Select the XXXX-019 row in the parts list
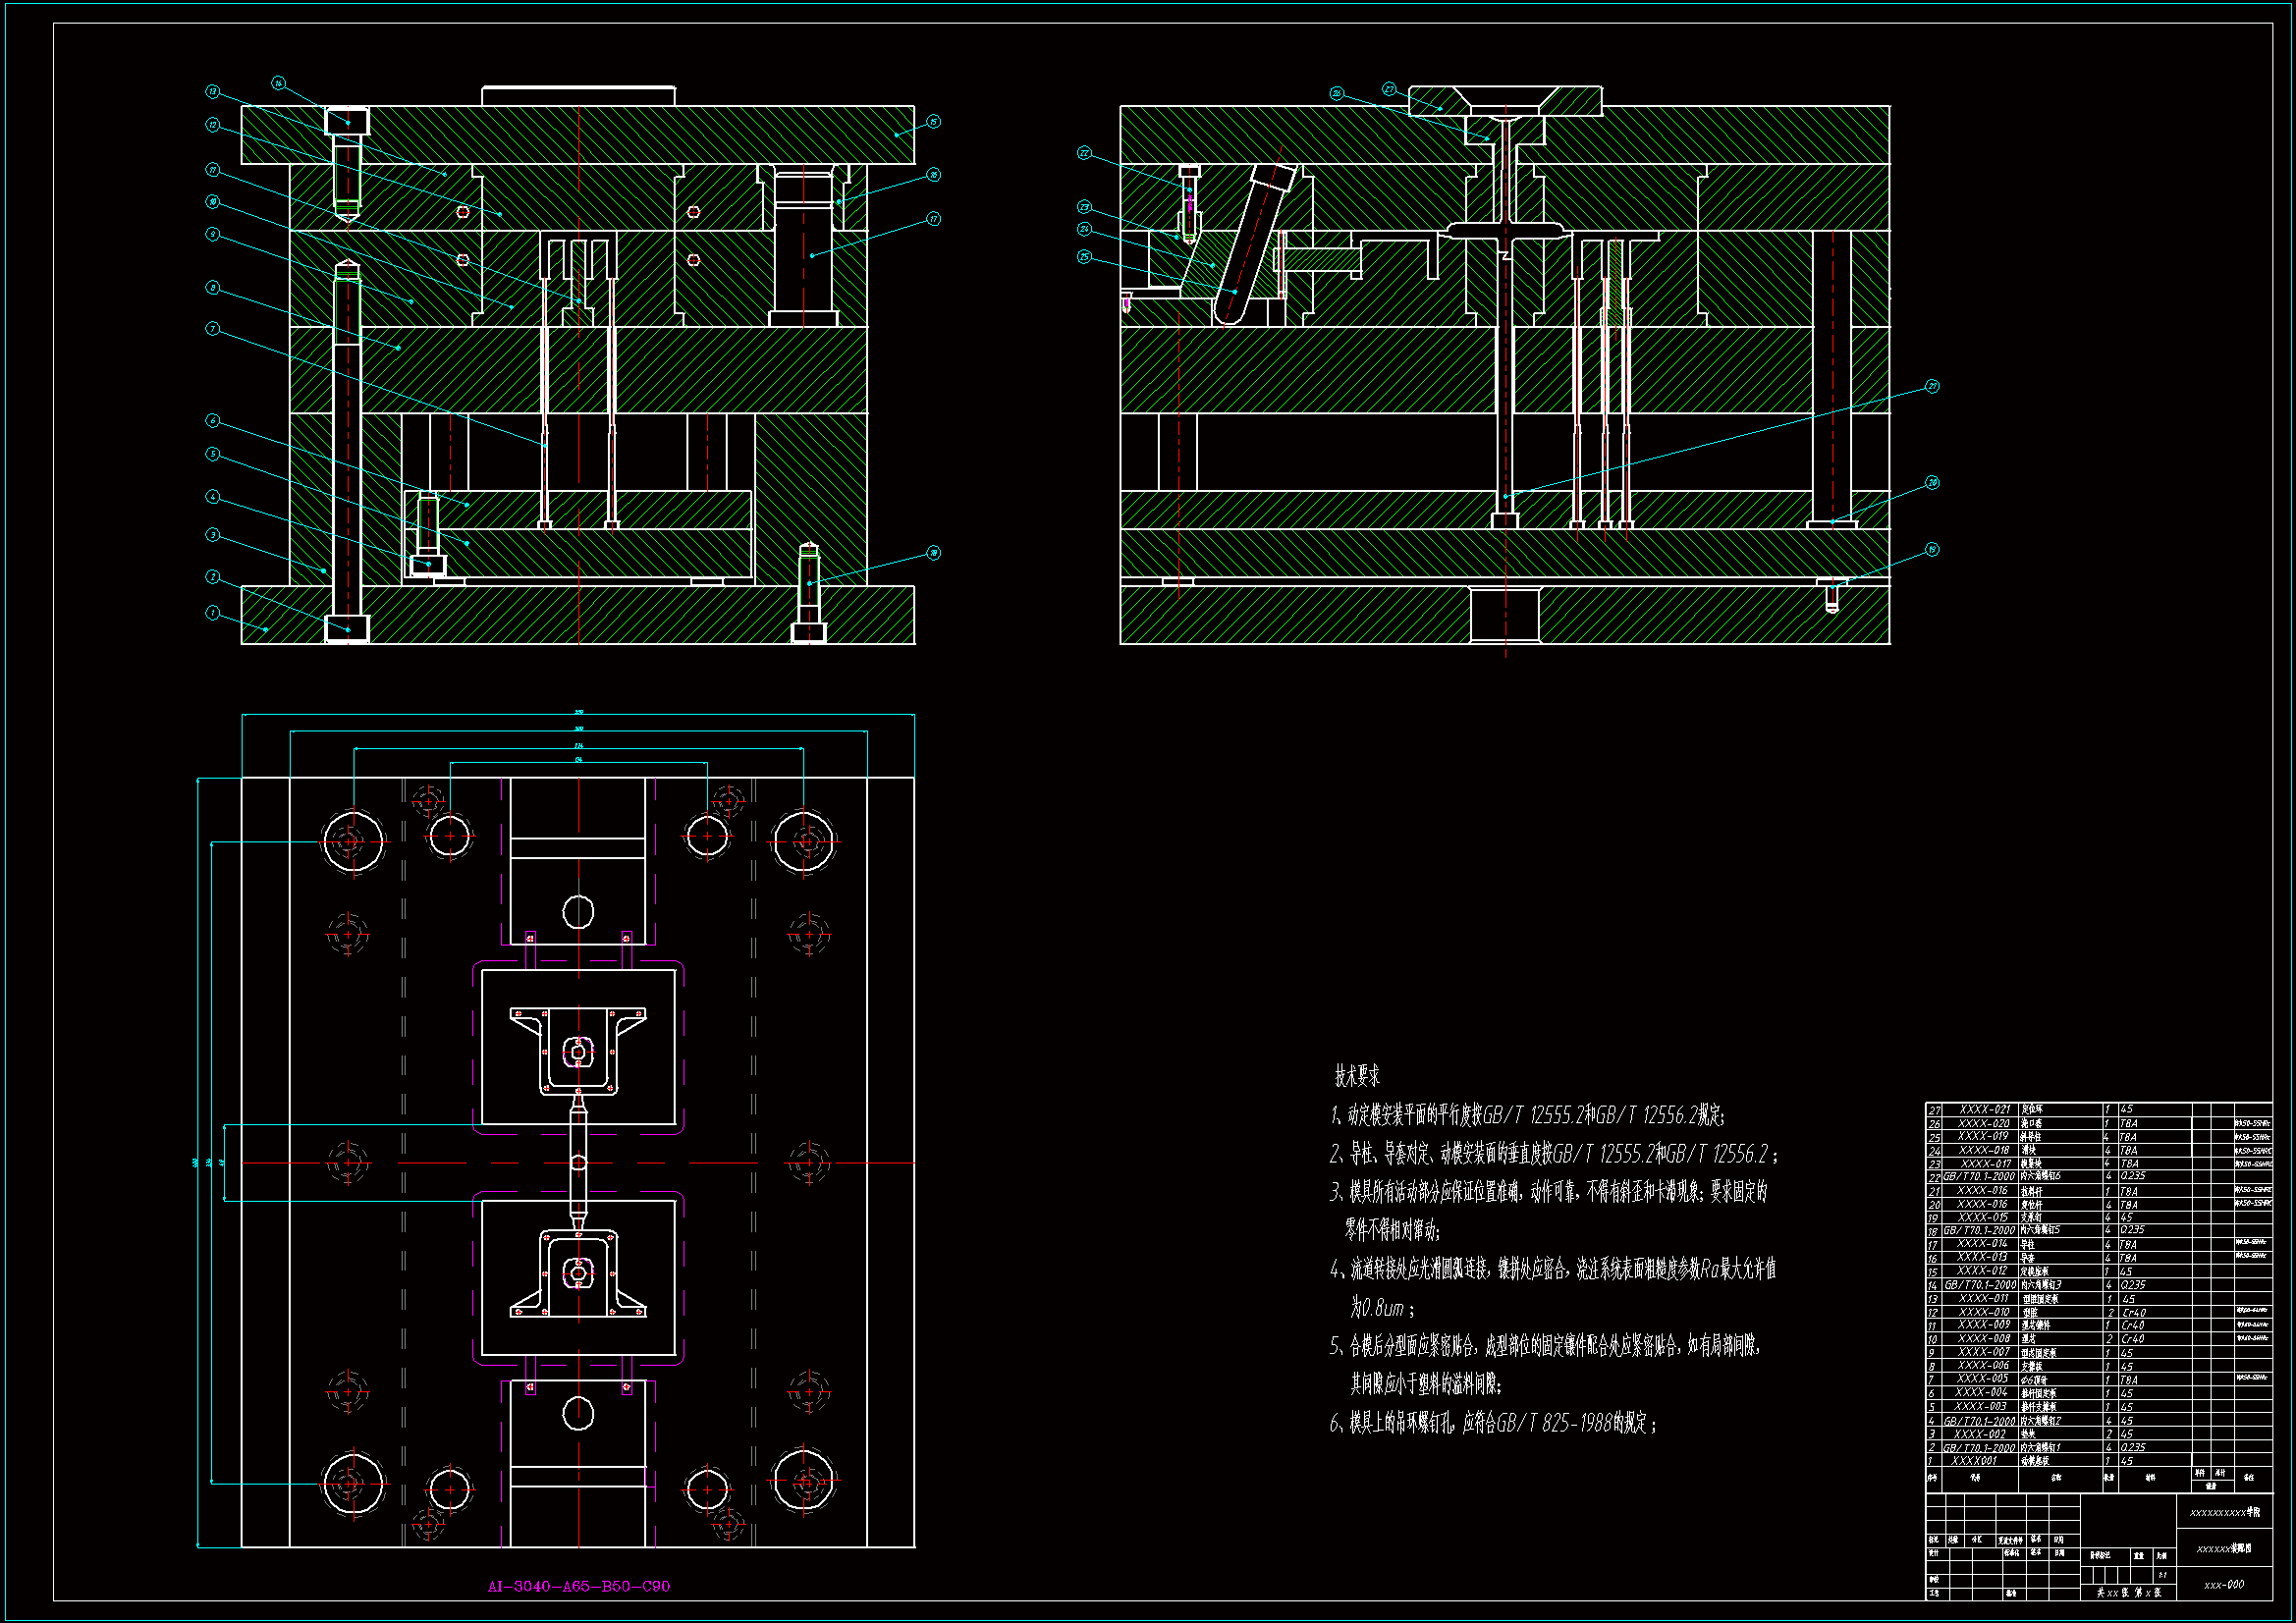Image resolution: width=2296 pixels, height=1623 pixels. pyautogui.click(x=1984, y=1137)
